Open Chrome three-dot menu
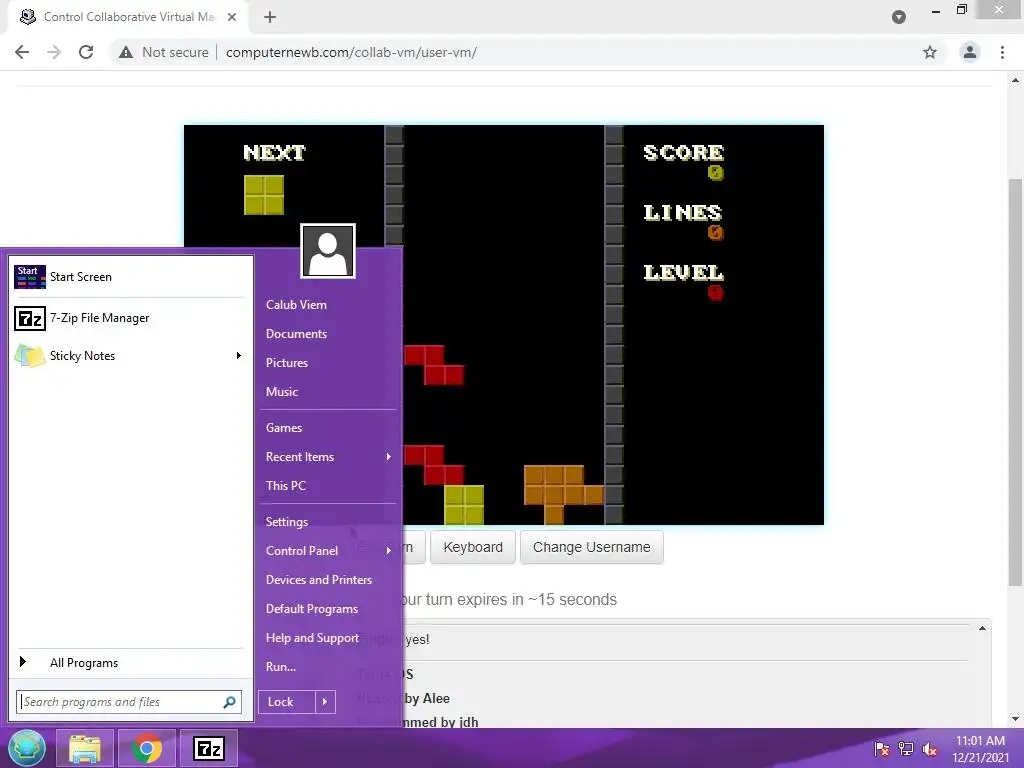The height and width of the screenshot is (768, 1024). coord(1002,52)
